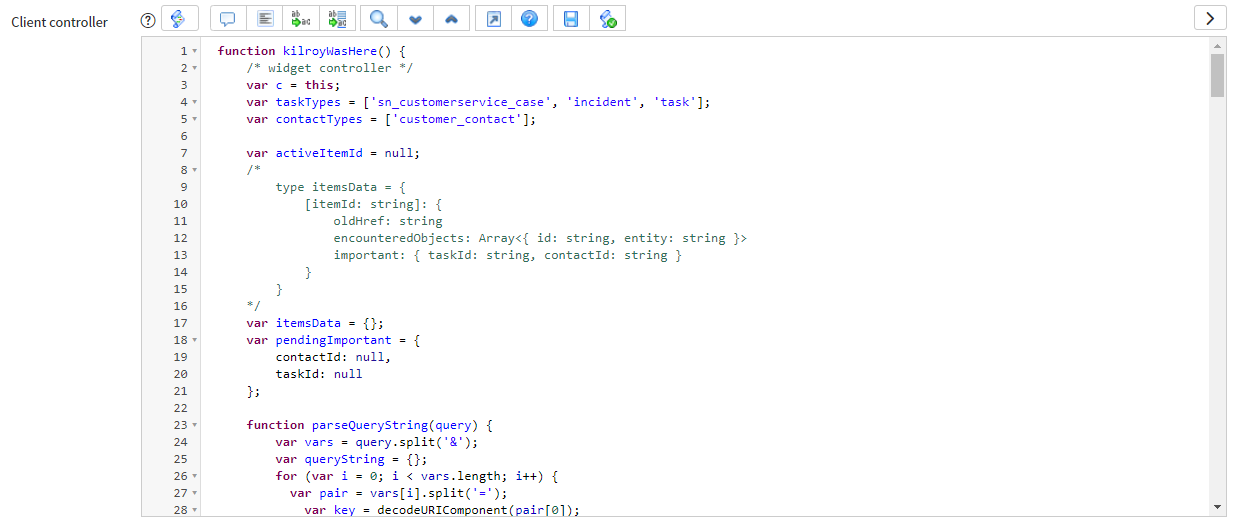The height and width of the screenshot is (525, 1243).
Task: Click the editor scrollbar down arrow
Action: 1217,508
